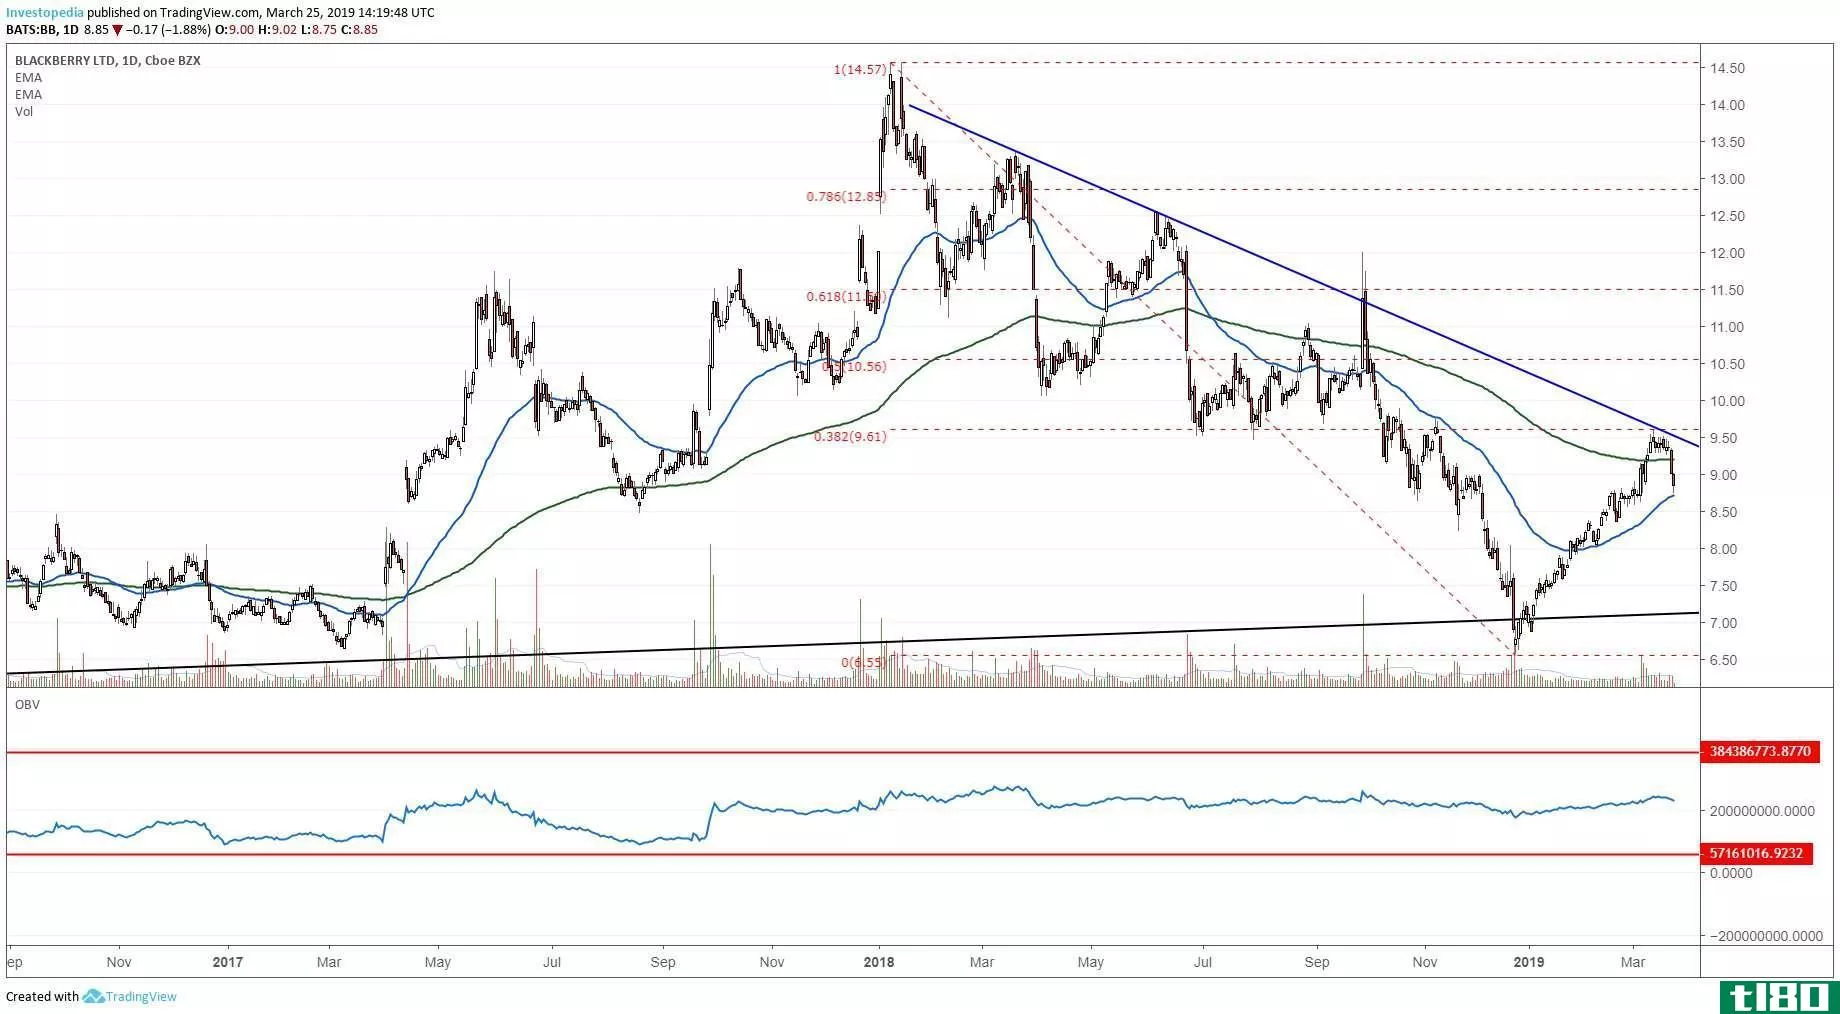Click the second EMA indicator label
This screenshot has height=1014, width=1840.
(28, 95)
